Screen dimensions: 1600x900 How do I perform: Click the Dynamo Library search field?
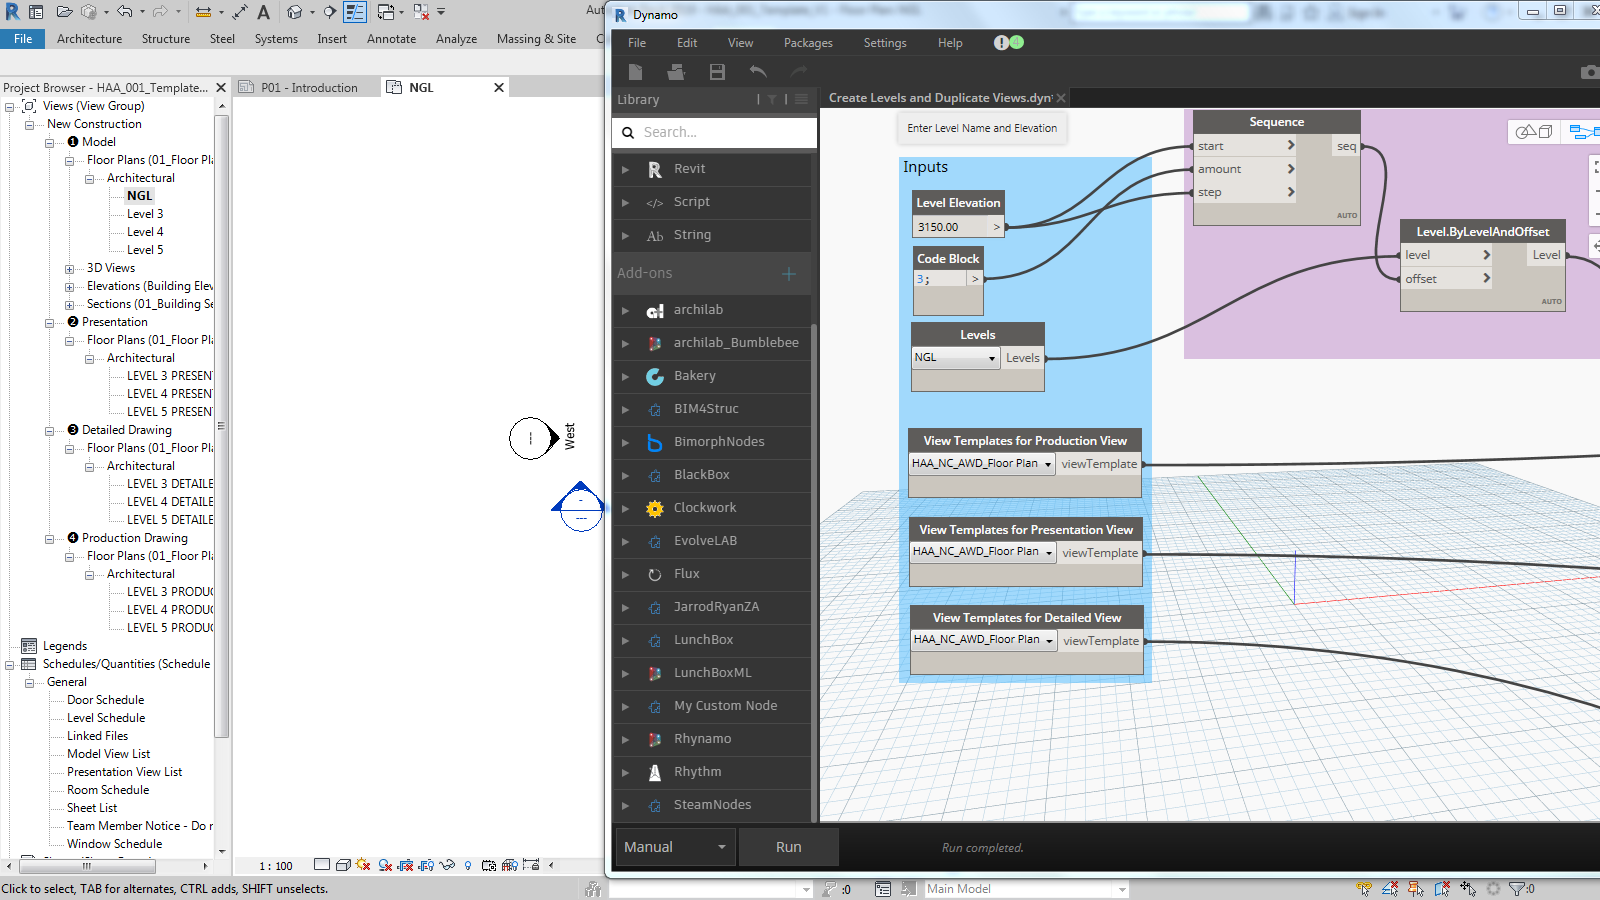pos(714,132)
